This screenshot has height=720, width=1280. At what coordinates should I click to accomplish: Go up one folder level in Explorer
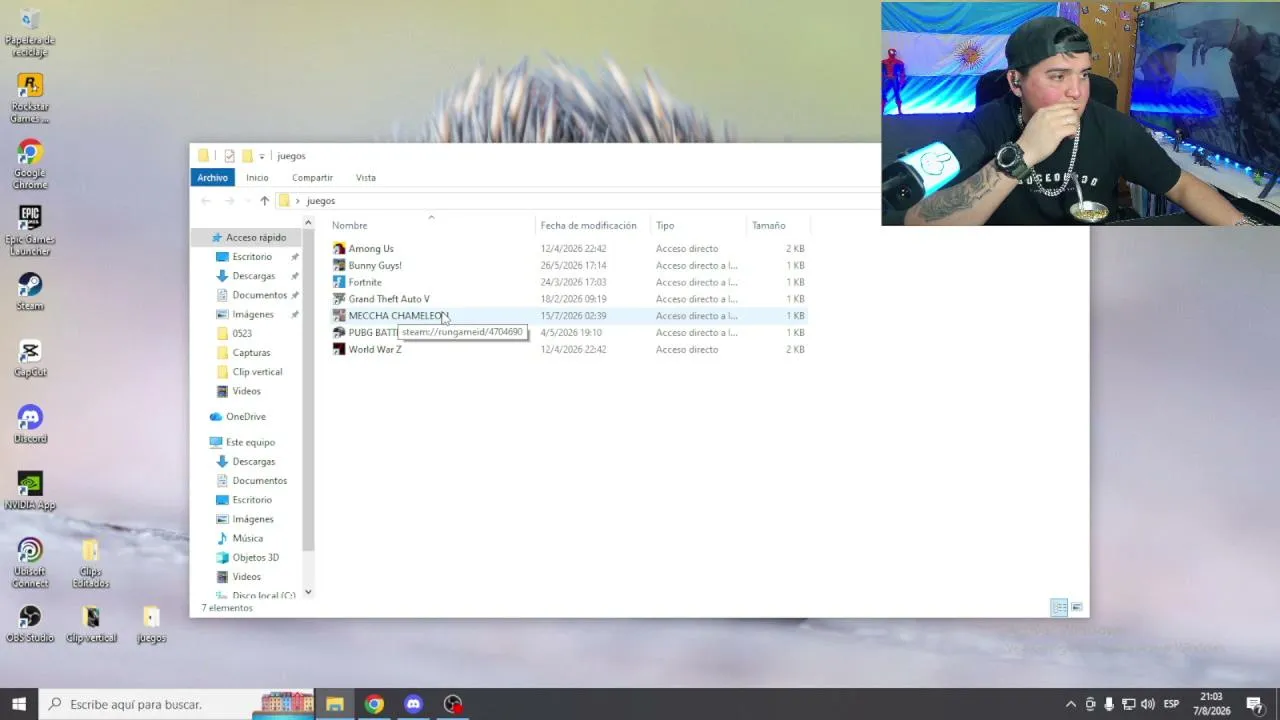point(264,201)
